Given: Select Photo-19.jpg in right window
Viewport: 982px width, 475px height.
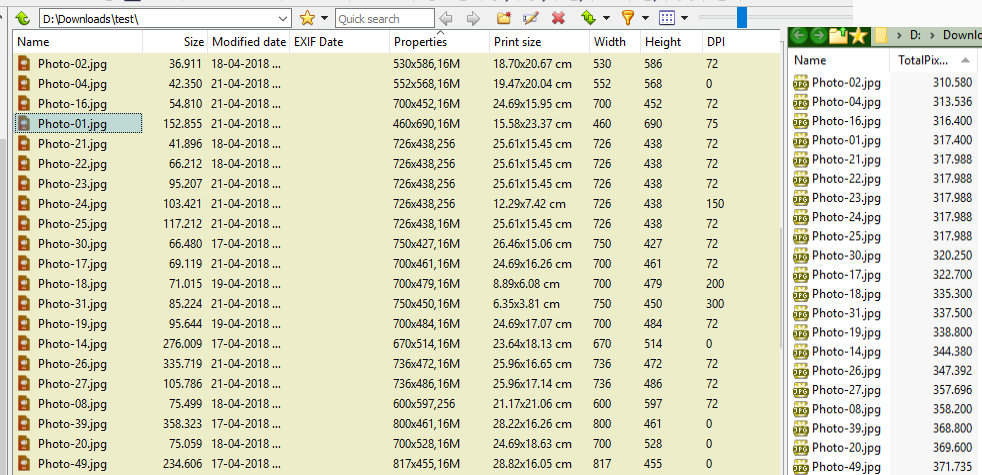Looking at the screenshot, I should click(x=846, y=332).
